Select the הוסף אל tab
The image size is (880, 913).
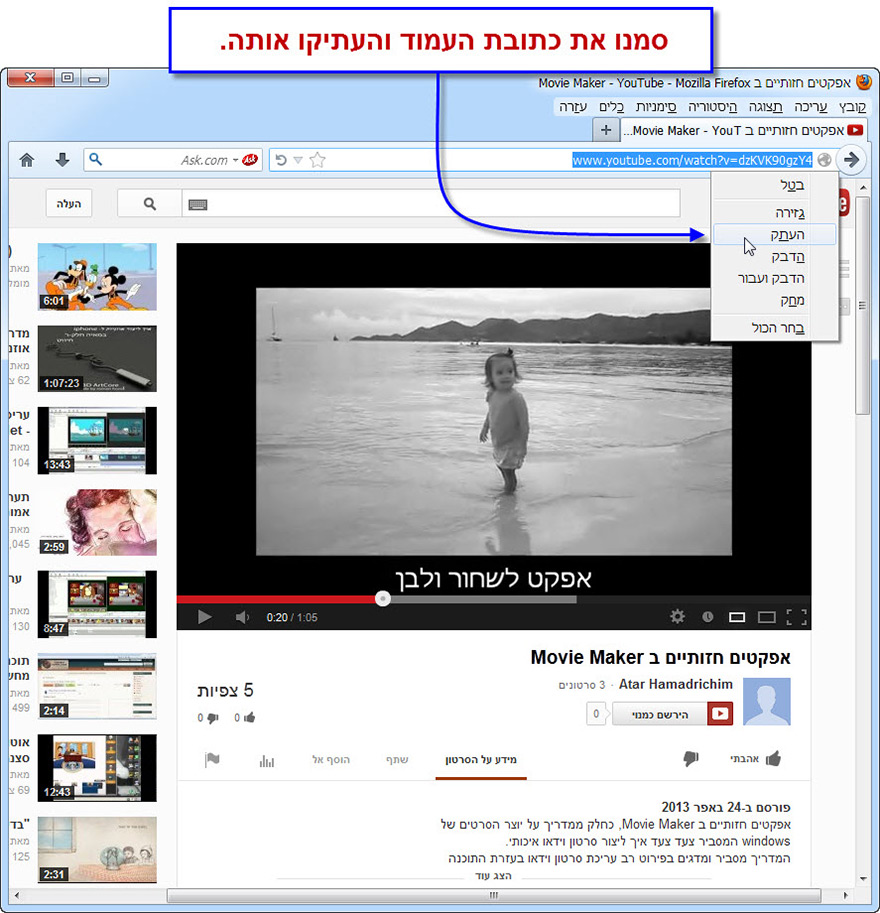pyautogui.click(x=331, y=759)
